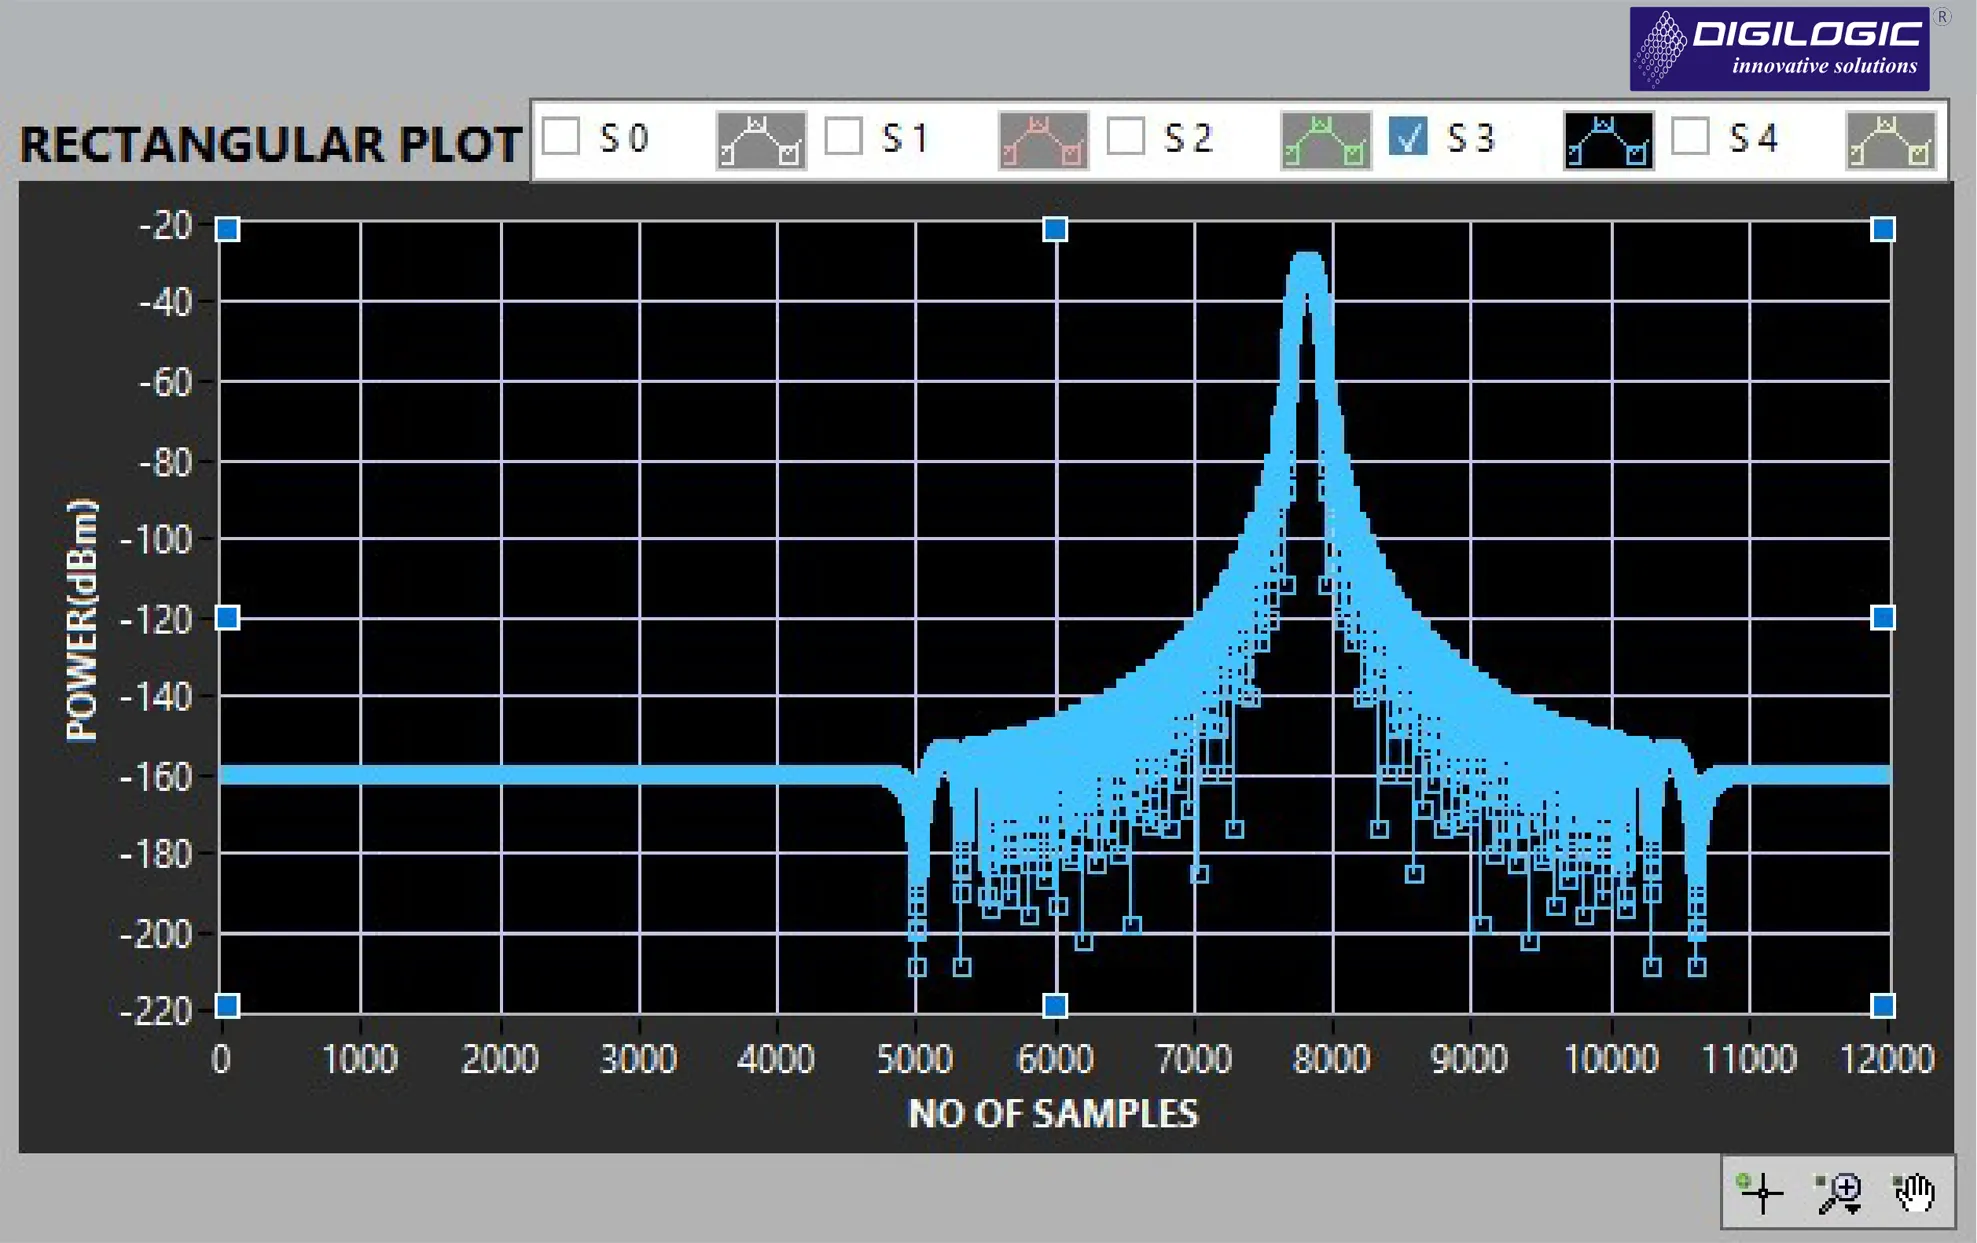Activate the hand panning tool
1977x1243 pixels.
tap(1914, 1192)
